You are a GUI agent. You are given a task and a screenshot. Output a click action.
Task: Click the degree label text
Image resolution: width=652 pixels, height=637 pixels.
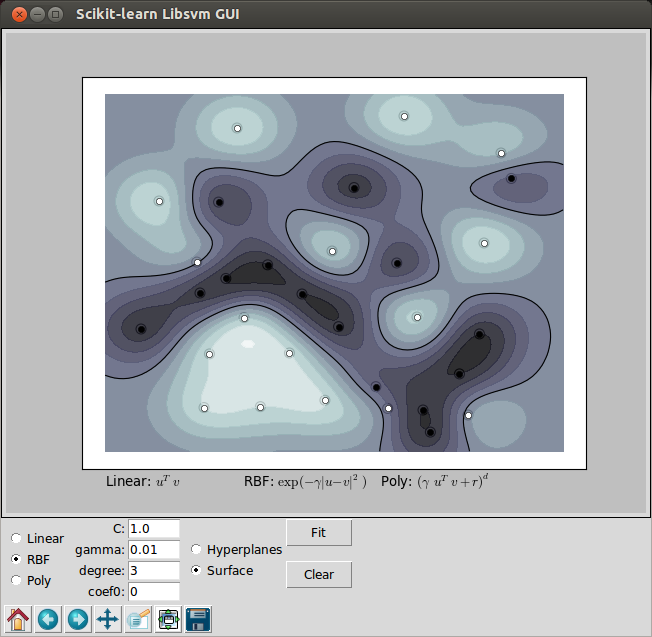(102, 571)
